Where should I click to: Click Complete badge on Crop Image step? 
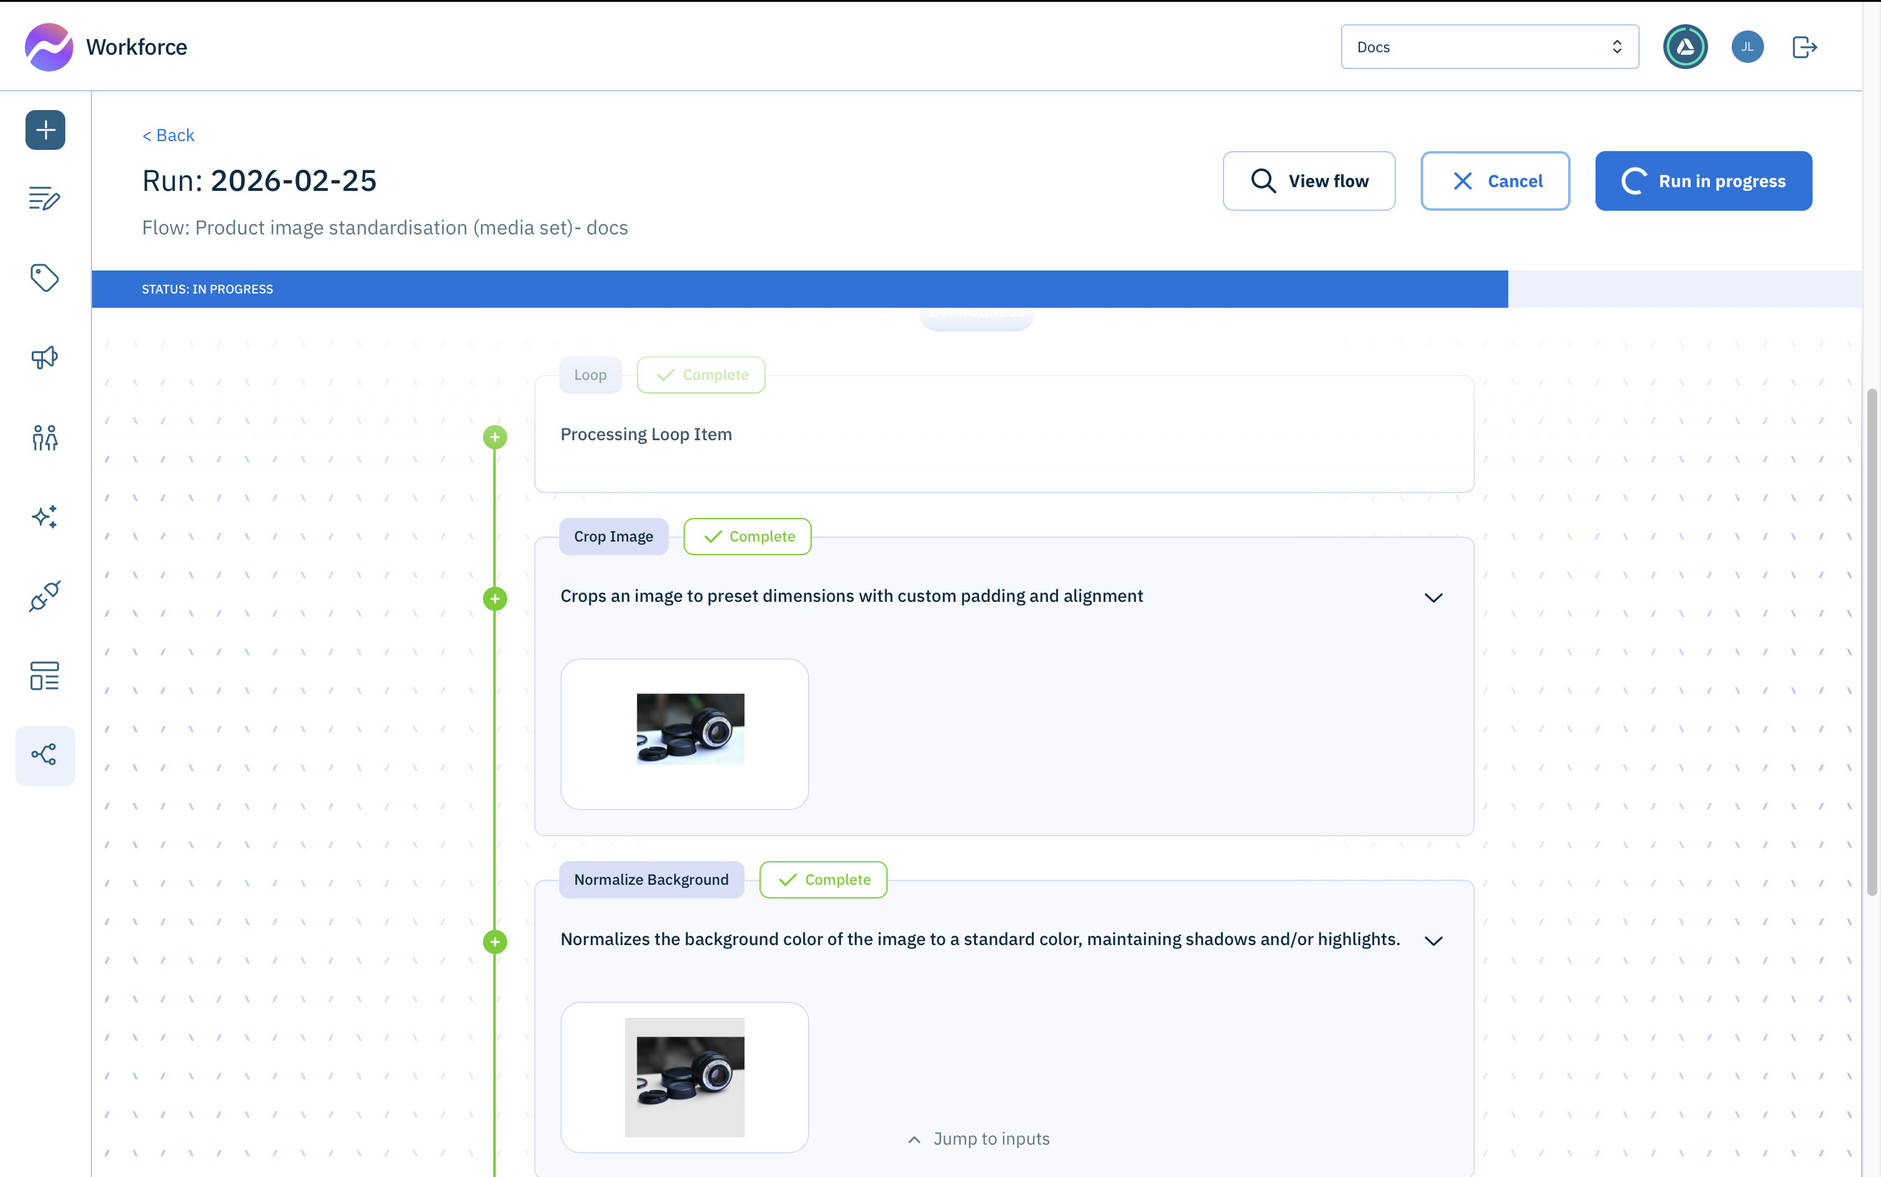pyautogui.click(x=747, y=536)
